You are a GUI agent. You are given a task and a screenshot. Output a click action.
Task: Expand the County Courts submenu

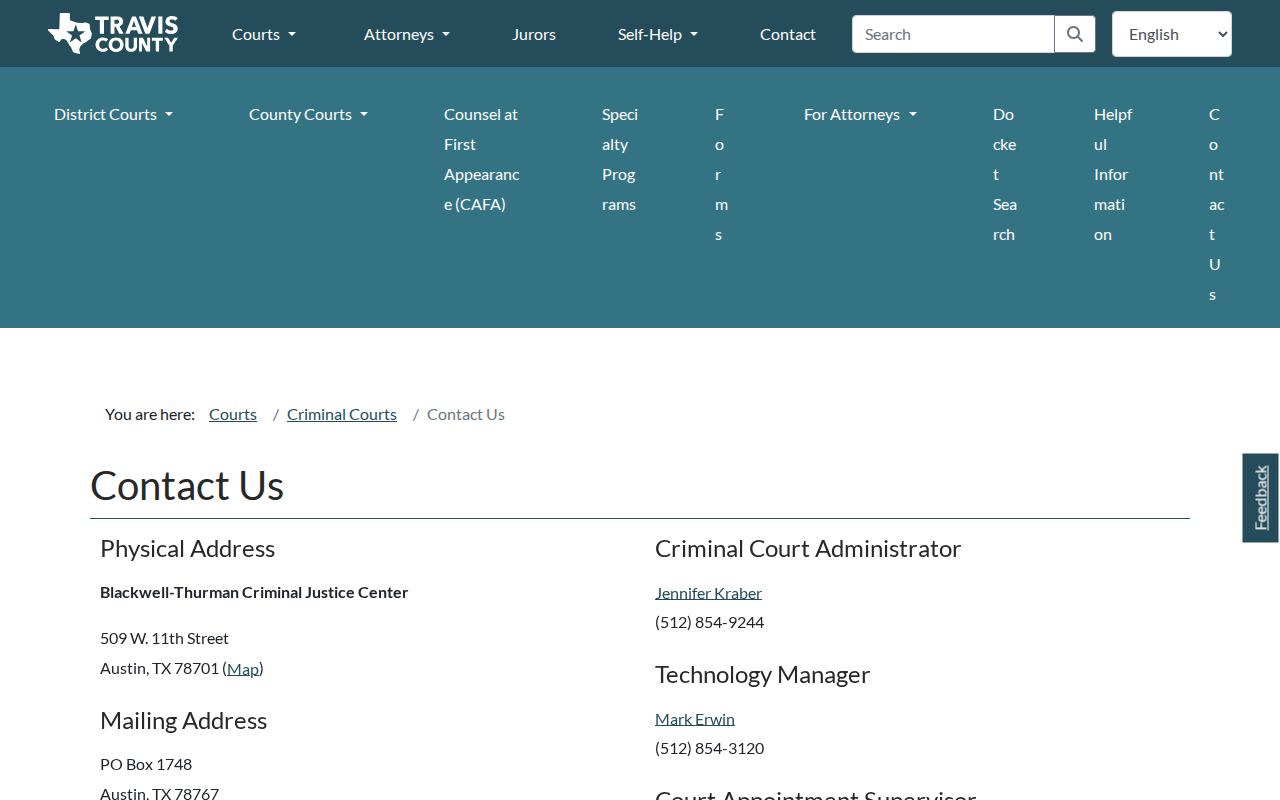point(308,114)
